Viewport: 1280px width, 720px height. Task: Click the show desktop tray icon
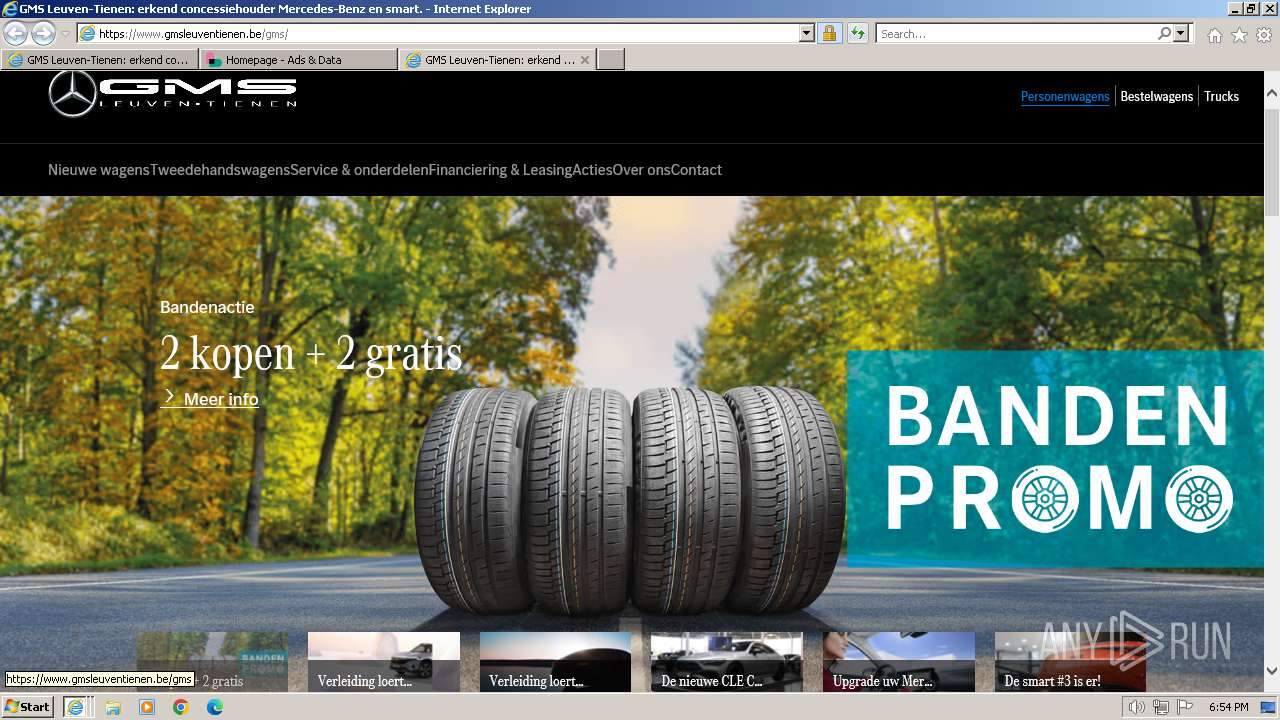tap(1269, 707)
